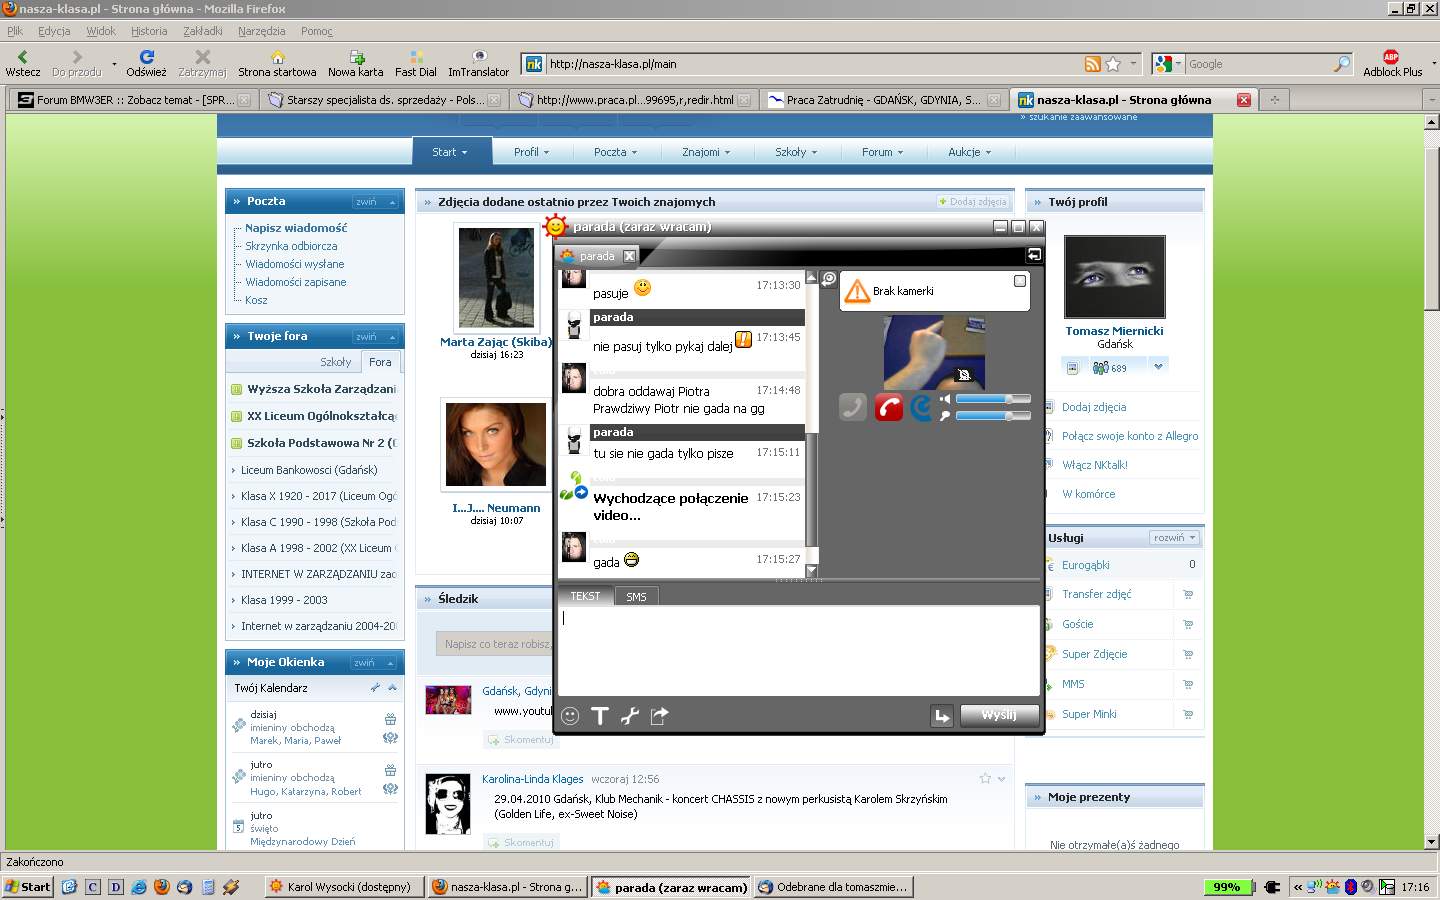Adjust speaker volume slider in call
The image size is (1440, 900).
992,399
